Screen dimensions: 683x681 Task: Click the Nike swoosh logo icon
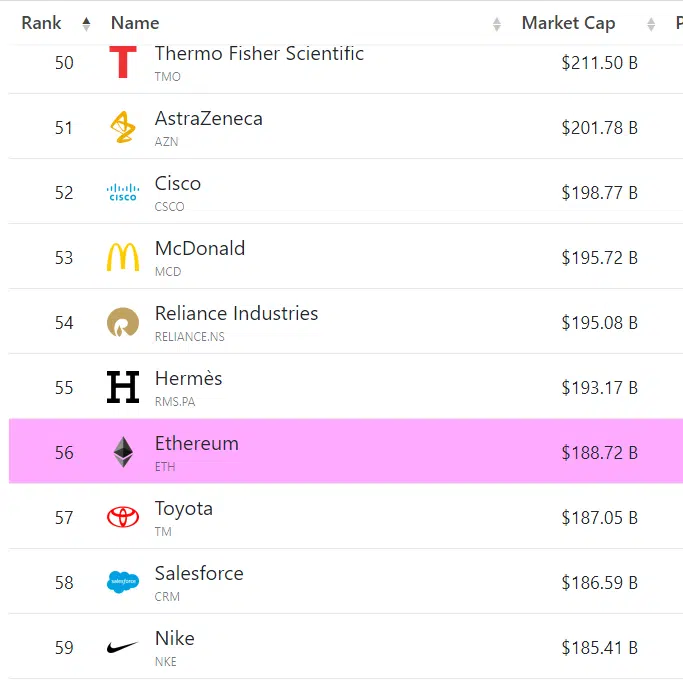(123, 647)
